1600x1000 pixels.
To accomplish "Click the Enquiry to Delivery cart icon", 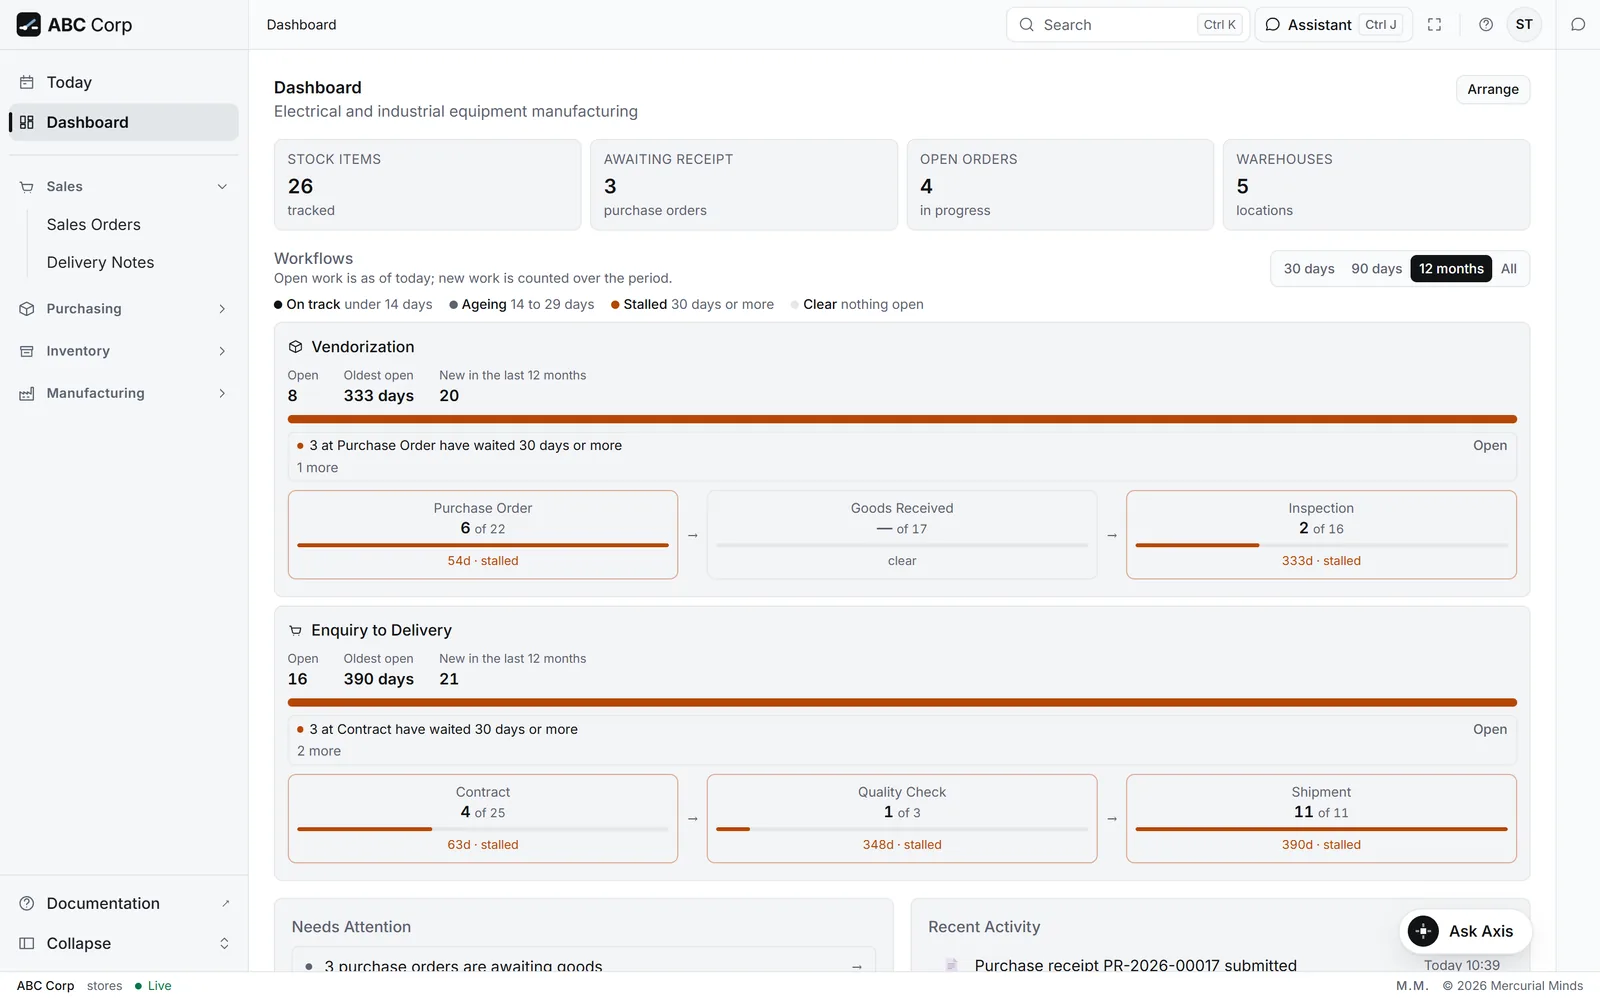I will pyautogui.click(x=295, y=631).
